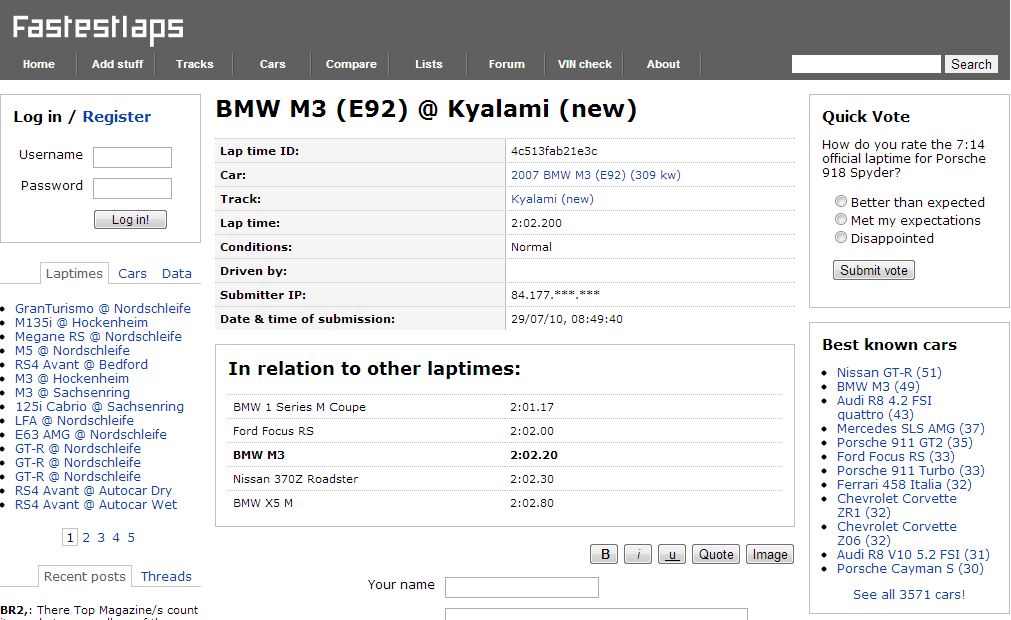Click the Username input field
Image resolution: width=1011 pixels, height=620 pixels.
coord(133,157)
